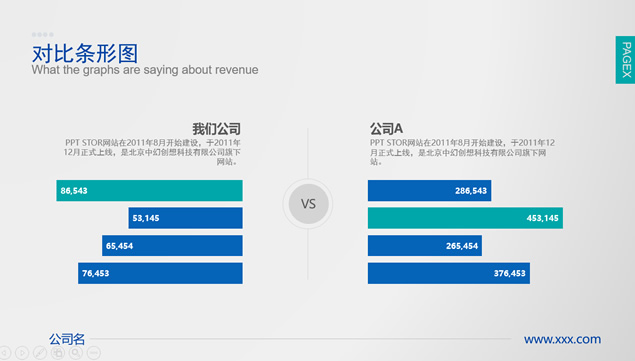
Task: Select the teal 86,543 bar
Action: (x=149, y=190)
